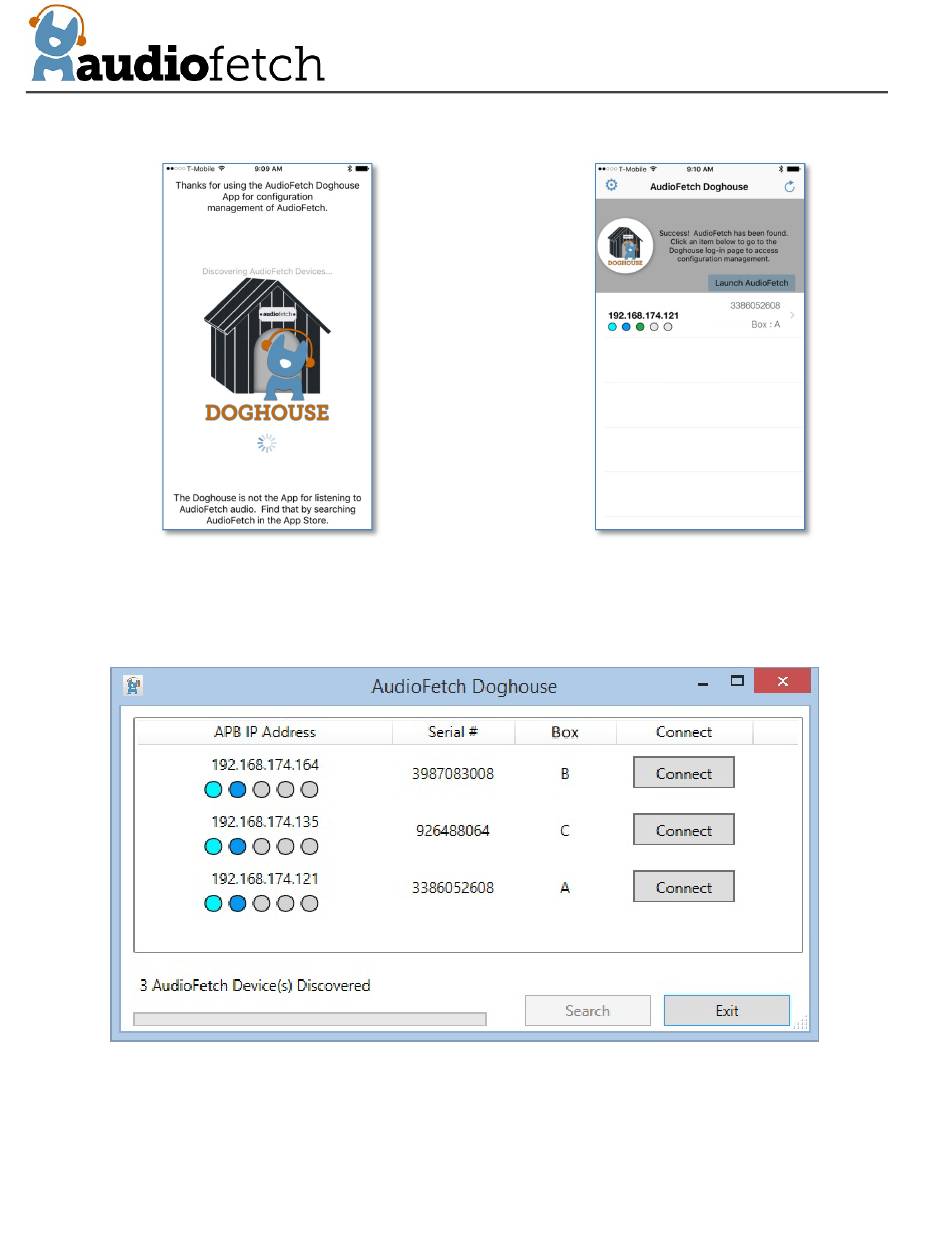Click serial number 3386052608 cell in Windows table
The height and width of the screenshot is (1254, 950).
click(453, 888)
